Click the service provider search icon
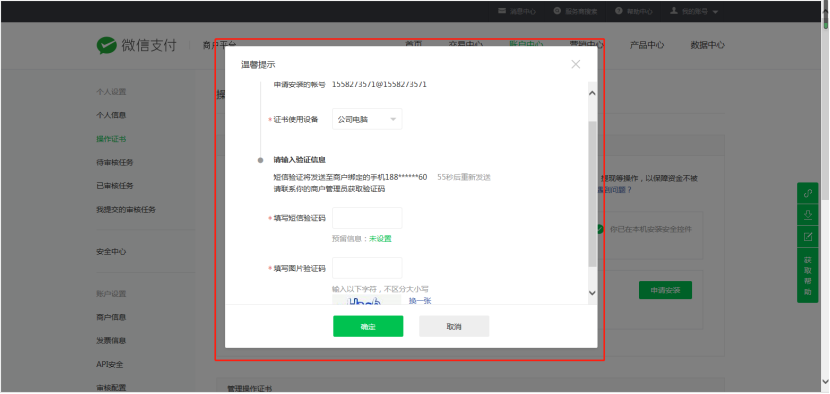Image resolution: width=830 pixels, height=394 pixels. [x=557, y=11]
